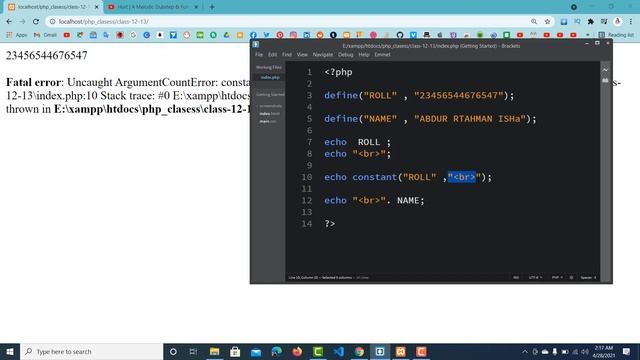640x360 pixels.
Task: Open index.html in Brackets file tree
Action: tap(269, 114)
